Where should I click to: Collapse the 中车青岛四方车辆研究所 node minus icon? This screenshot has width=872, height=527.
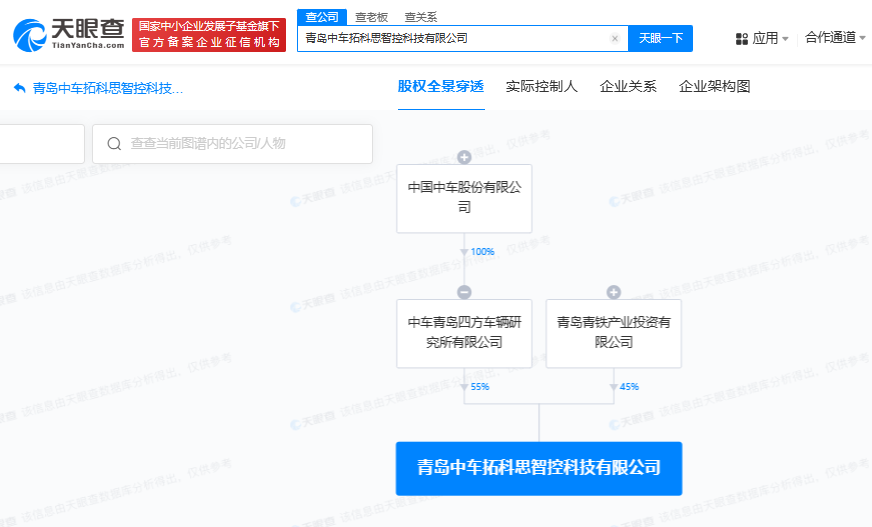[x=464, y=292]
